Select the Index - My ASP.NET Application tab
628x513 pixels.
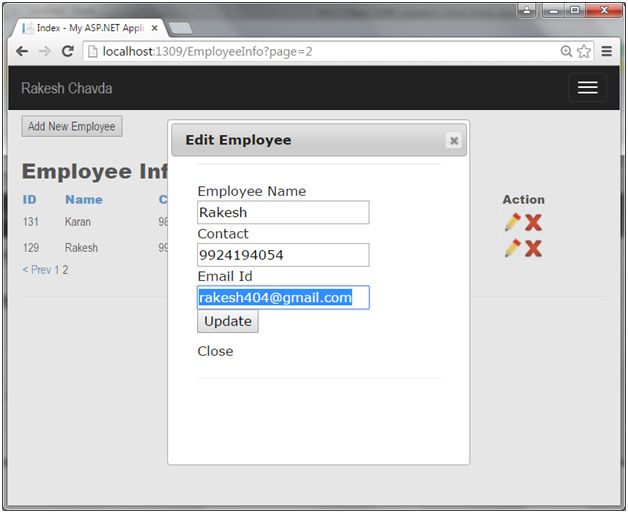(x=88, y=27)
